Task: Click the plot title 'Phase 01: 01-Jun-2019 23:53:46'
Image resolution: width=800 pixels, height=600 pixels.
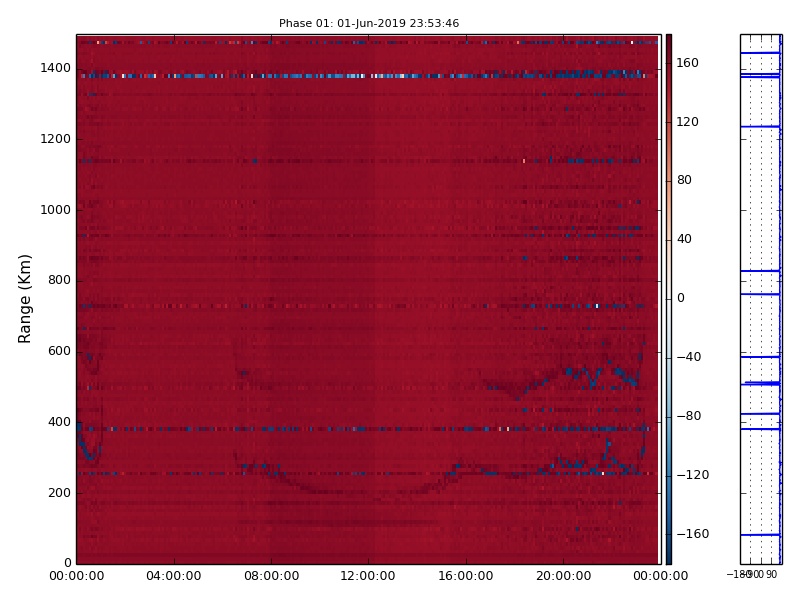Action: point(369,23)
